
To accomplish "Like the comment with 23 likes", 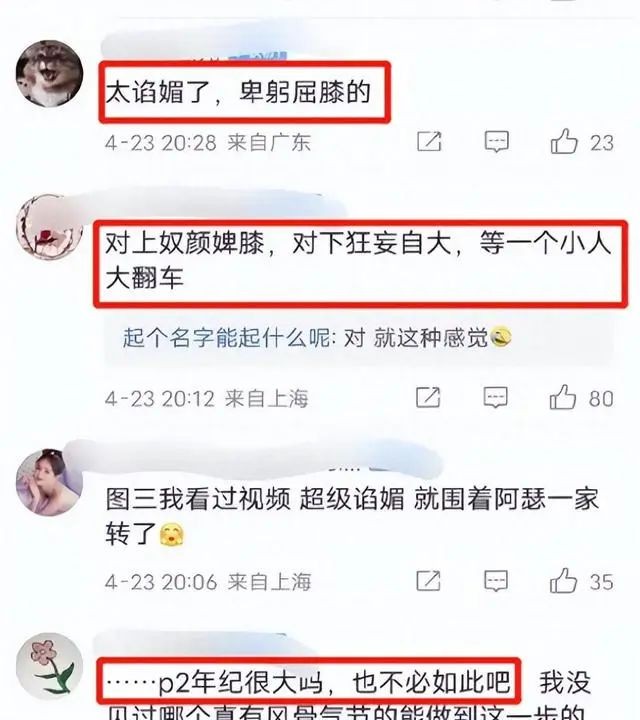I will 564,141.
